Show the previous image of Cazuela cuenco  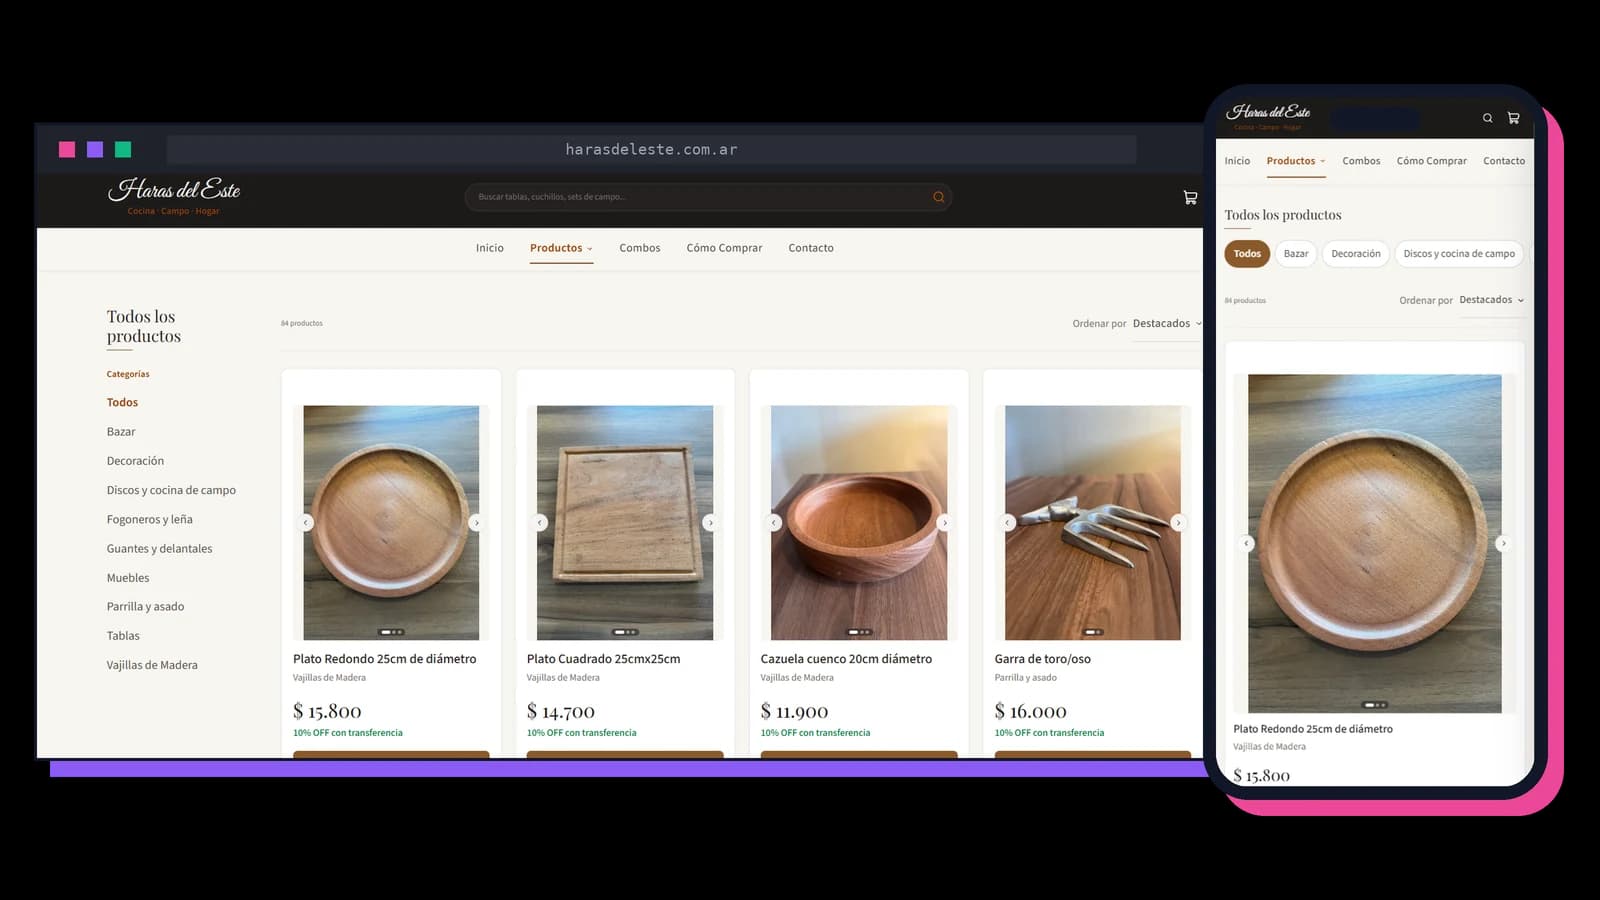(773, 522)
